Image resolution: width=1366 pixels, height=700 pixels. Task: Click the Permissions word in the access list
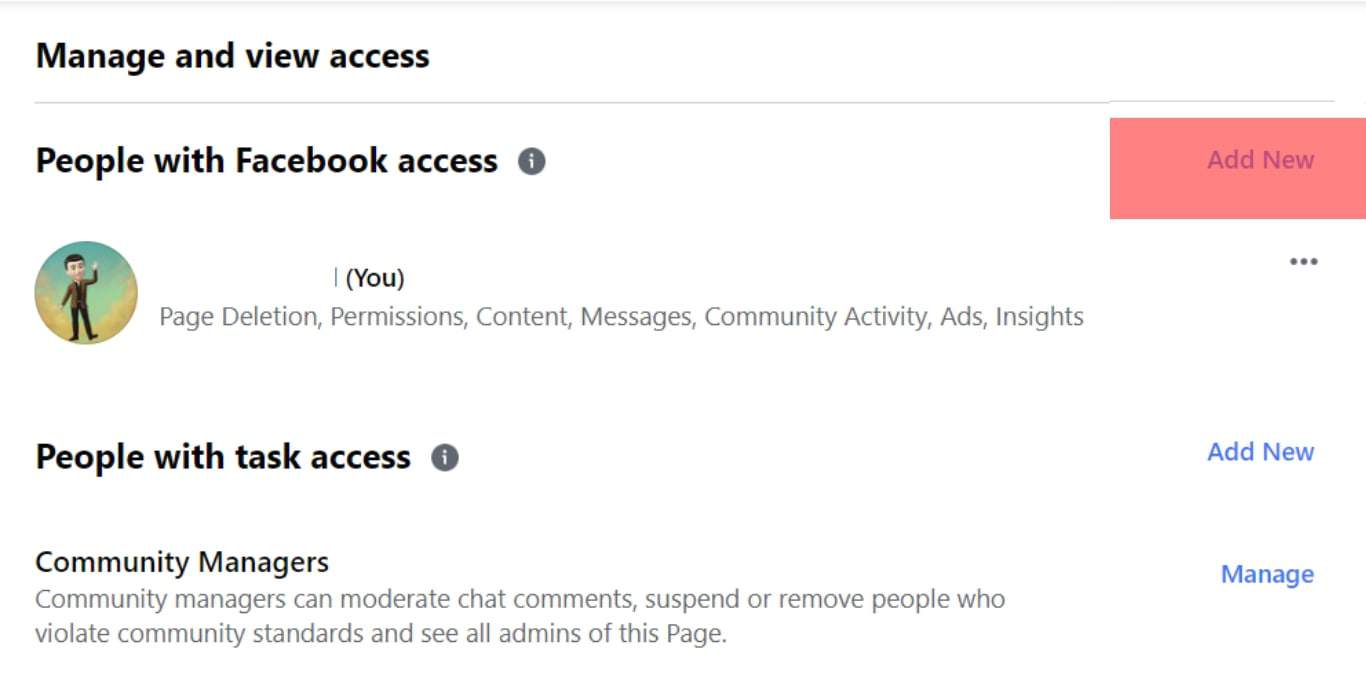[x=396, y=317]
